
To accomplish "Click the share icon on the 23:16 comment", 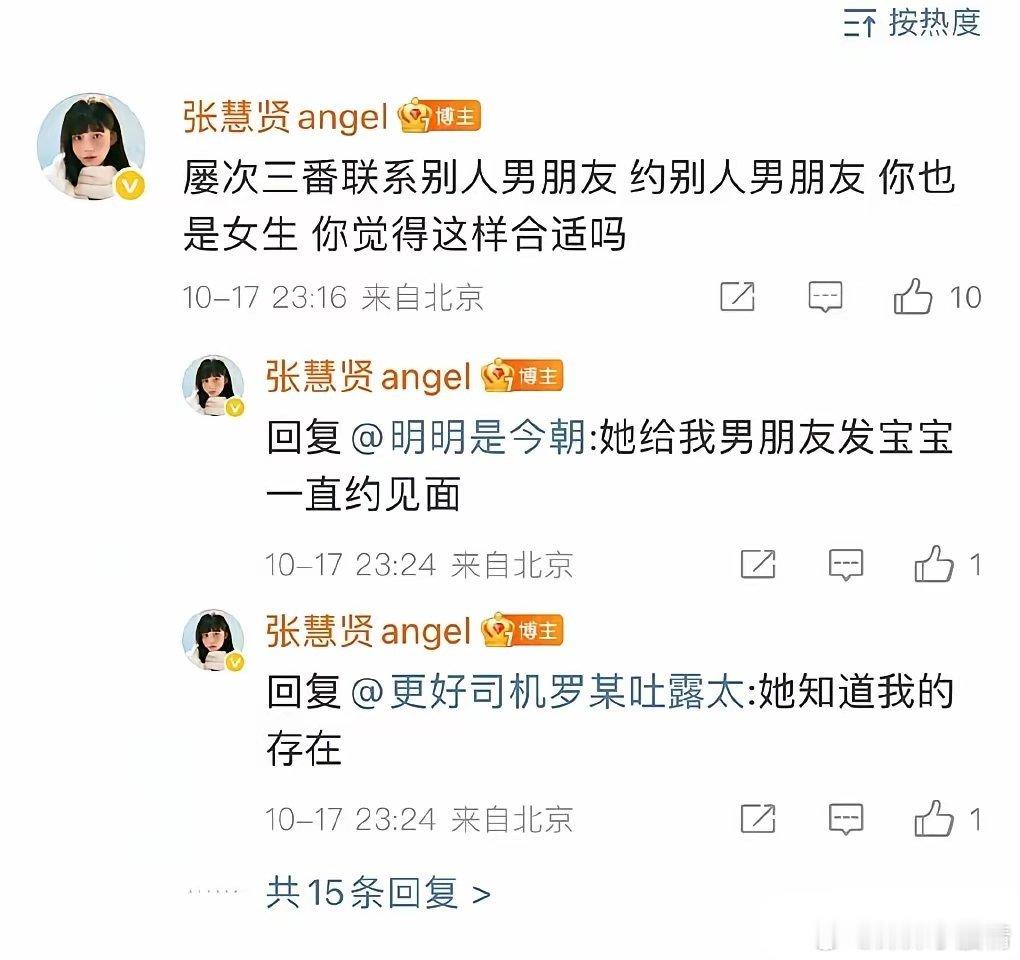I will point(738,297).
